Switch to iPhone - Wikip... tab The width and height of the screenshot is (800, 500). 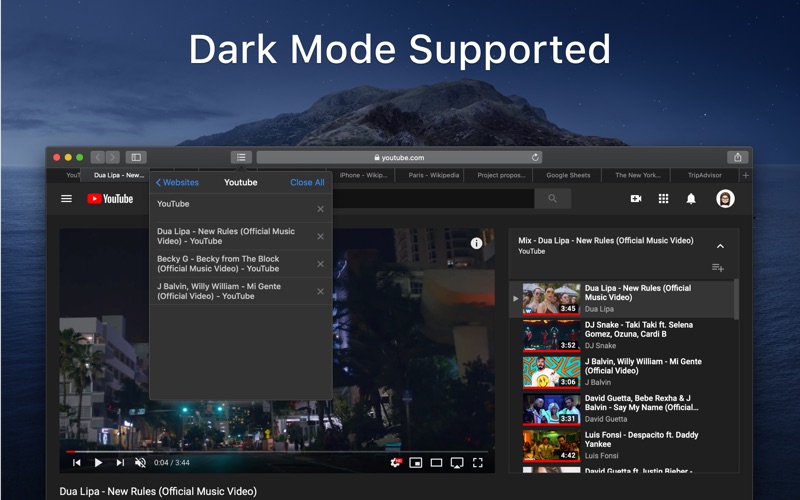(x=363, y=175)
